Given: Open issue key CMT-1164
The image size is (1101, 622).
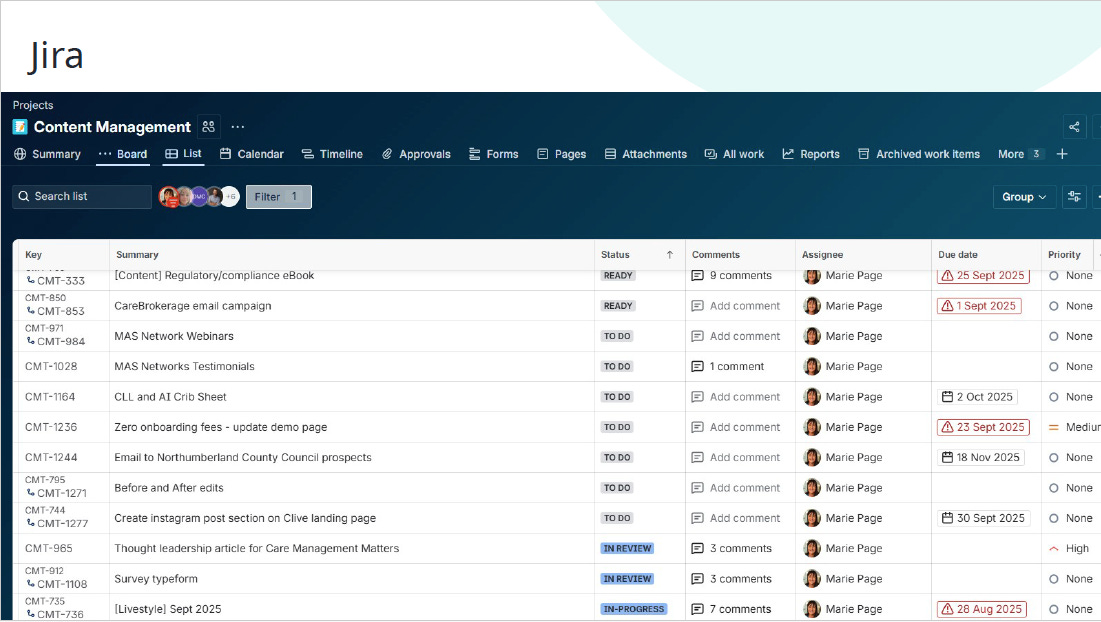Looking at the screenshot, I should pyautogui.click(x=50, y=397).
